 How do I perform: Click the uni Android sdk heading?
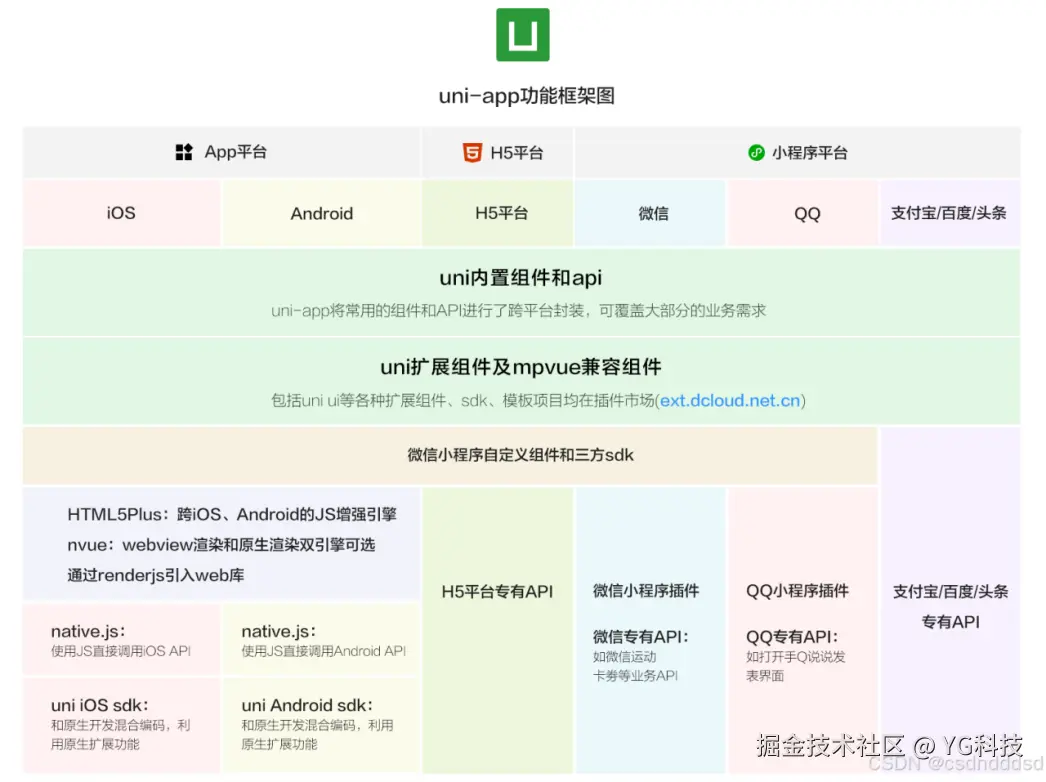click(x=307, y=705)
